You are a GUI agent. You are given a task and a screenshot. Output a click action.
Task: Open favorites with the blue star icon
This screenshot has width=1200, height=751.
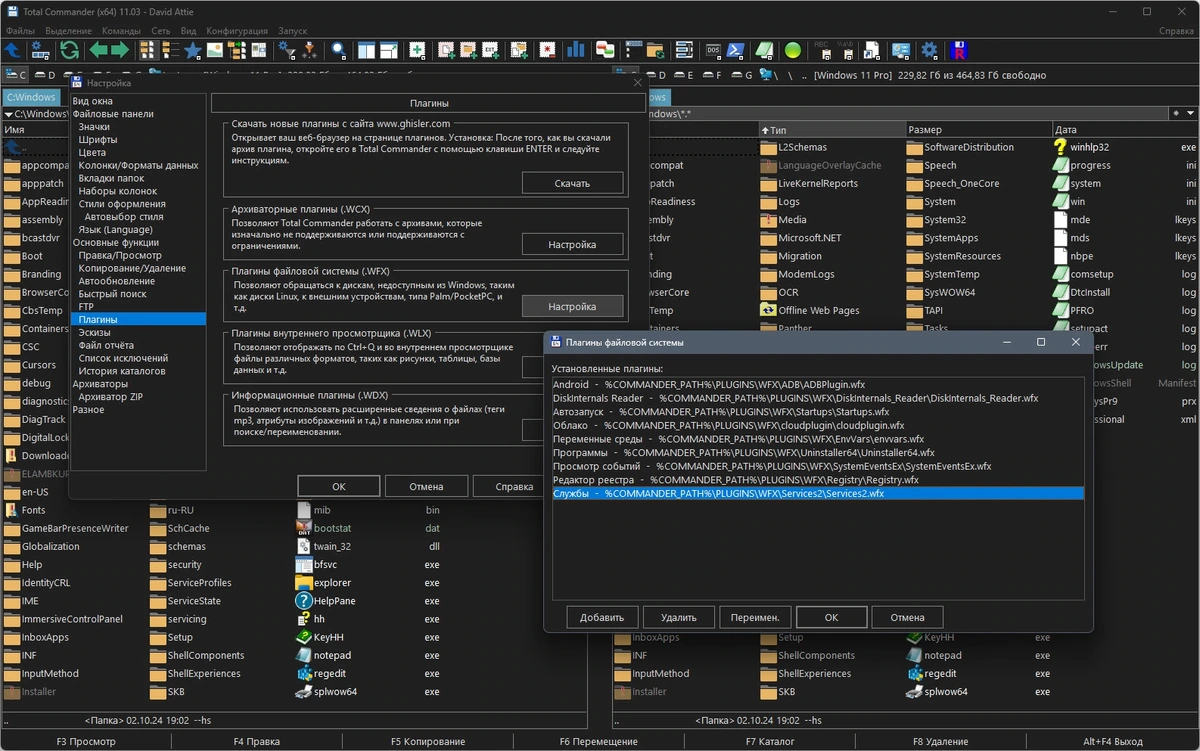click(192, 50)
